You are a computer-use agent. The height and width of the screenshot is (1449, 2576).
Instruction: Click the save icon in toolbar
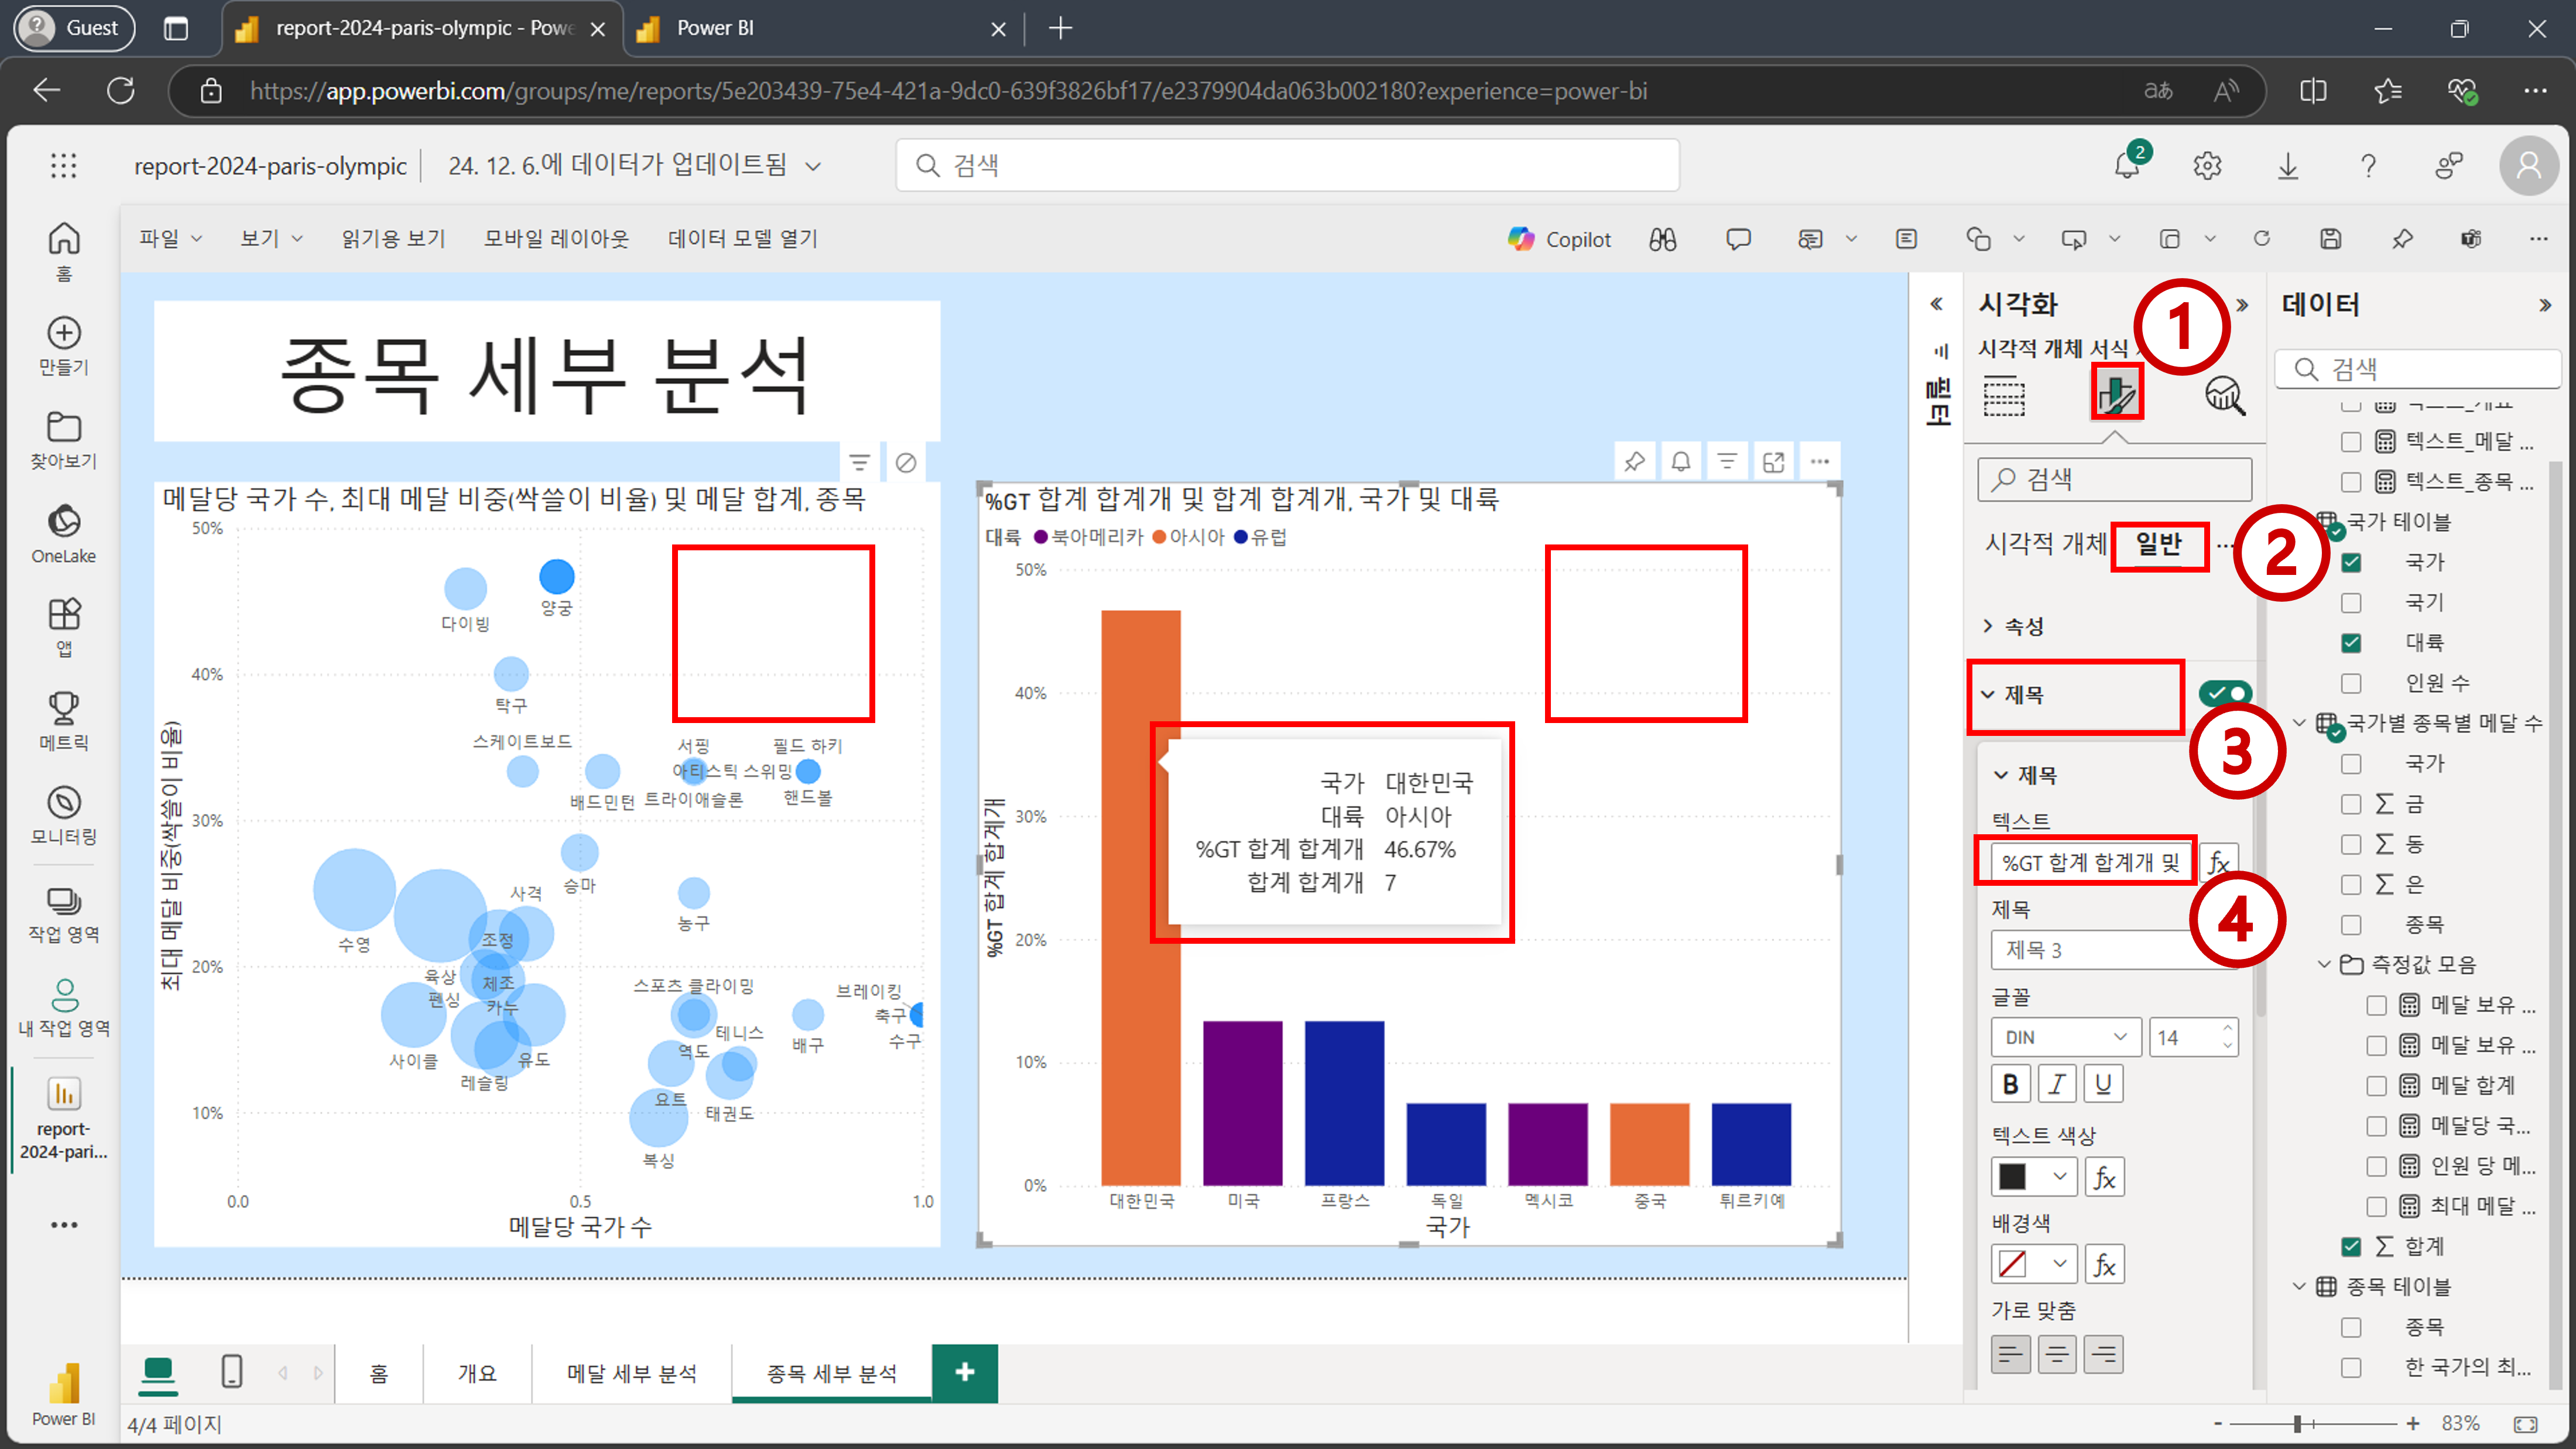click(x=2331, y=239)
